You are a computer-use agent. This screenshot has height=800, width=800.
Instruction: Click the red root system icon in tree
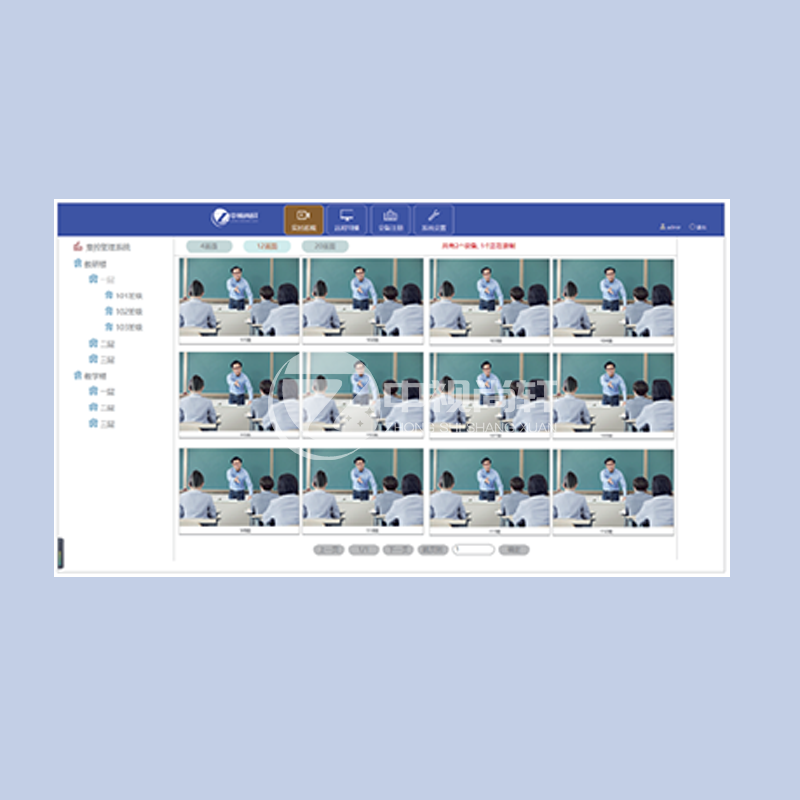pyautogui.click(x=77, y=246)
